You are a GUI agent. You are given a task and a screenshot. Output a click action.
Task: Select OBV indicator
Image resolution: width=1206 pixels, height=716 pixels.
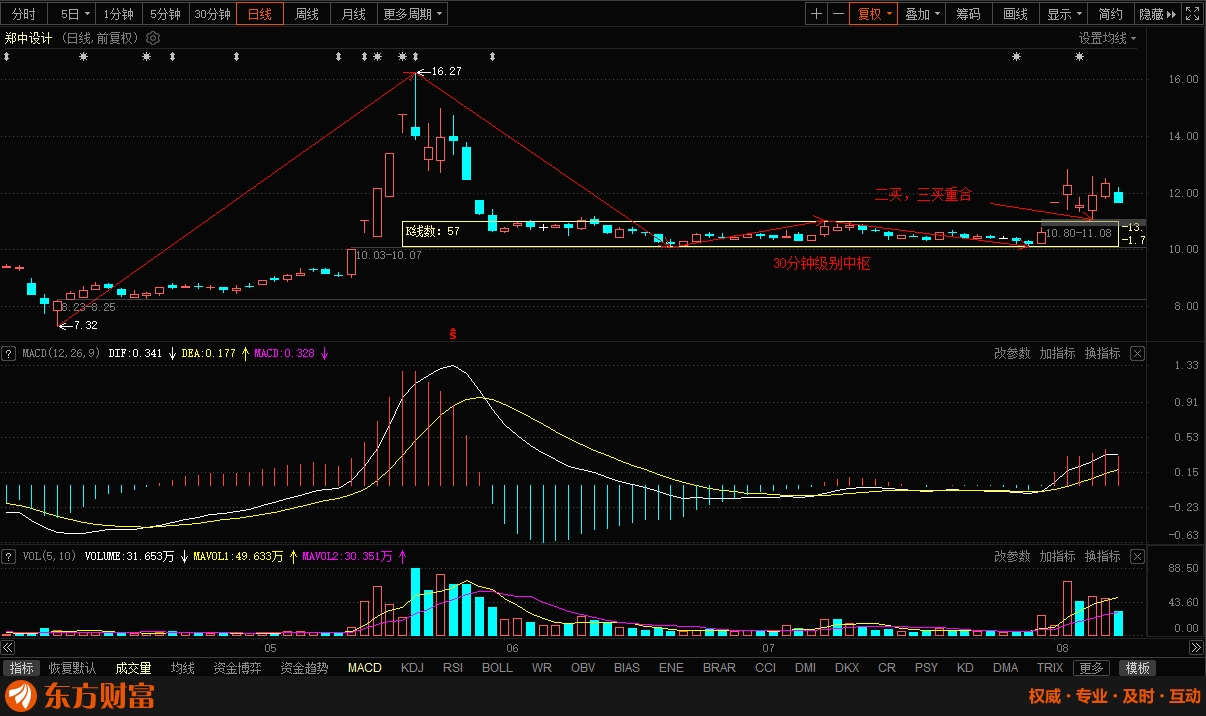pyautogui.click(x=583, y=668)
